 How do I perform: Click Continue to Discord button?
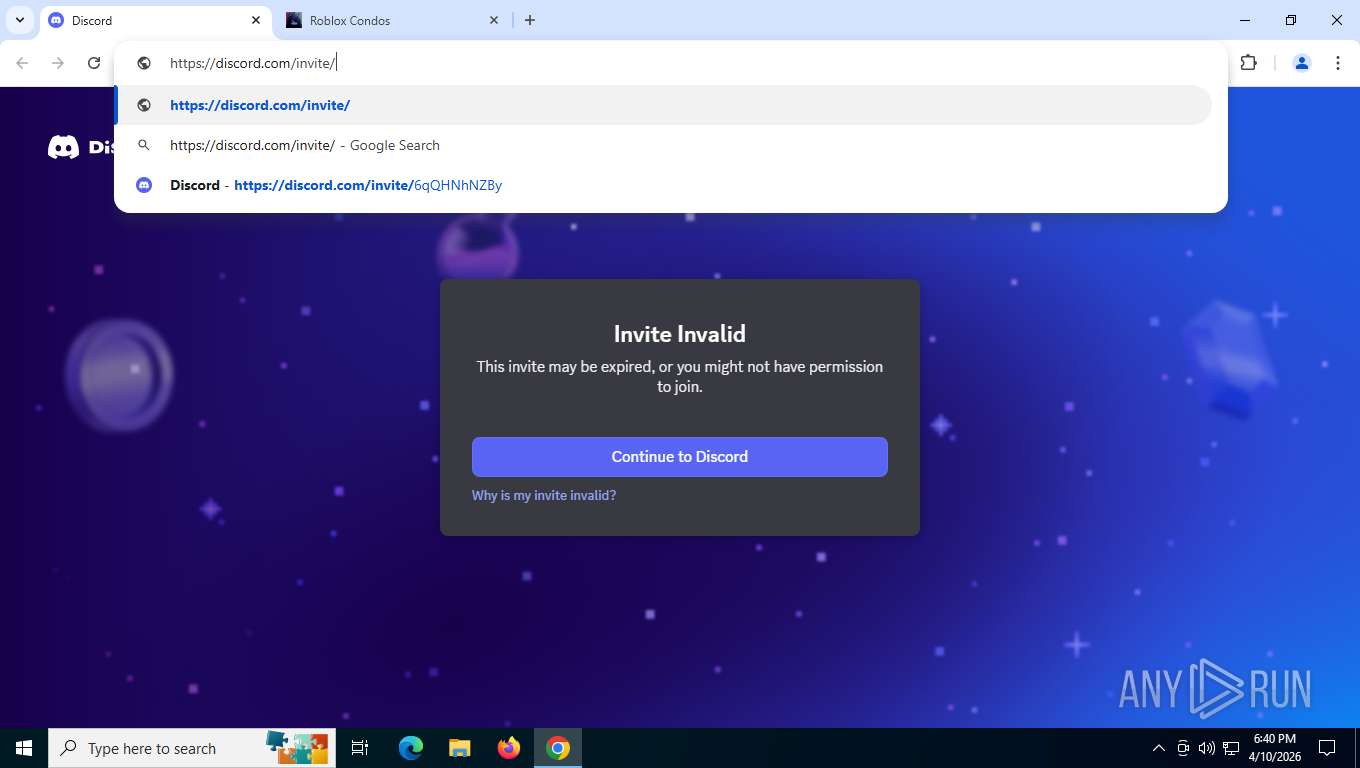coord(680,456)
